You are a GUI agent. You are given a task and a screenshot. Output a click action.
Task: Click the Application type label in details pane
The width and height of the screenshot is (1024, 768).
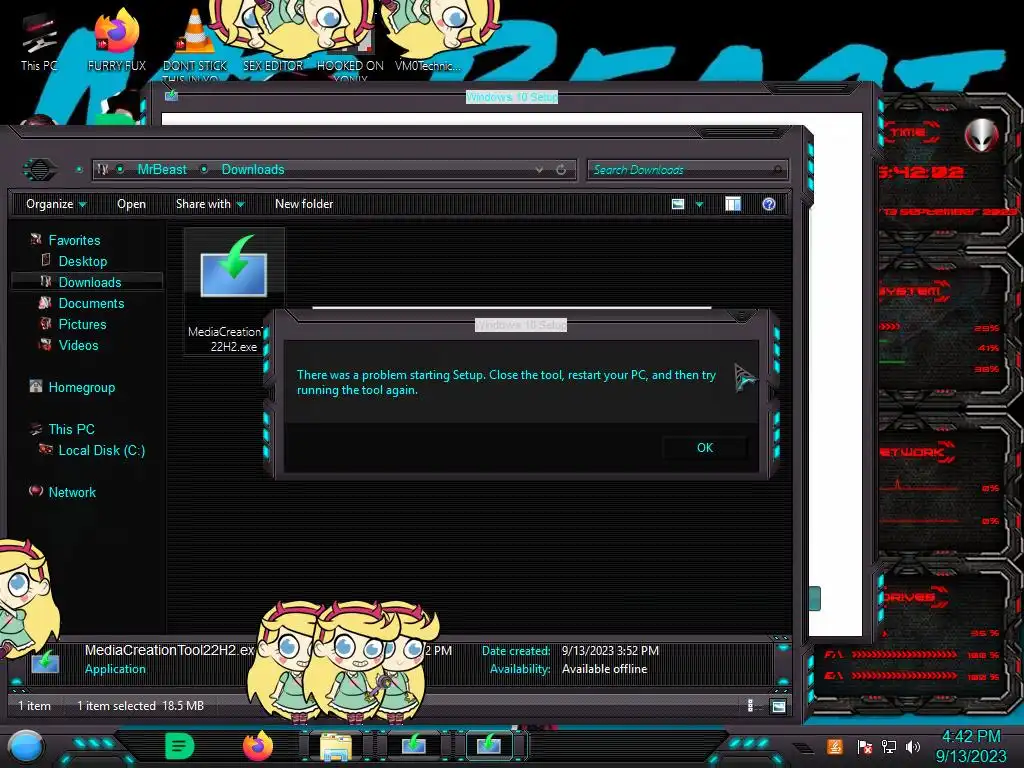pos(115,669)
